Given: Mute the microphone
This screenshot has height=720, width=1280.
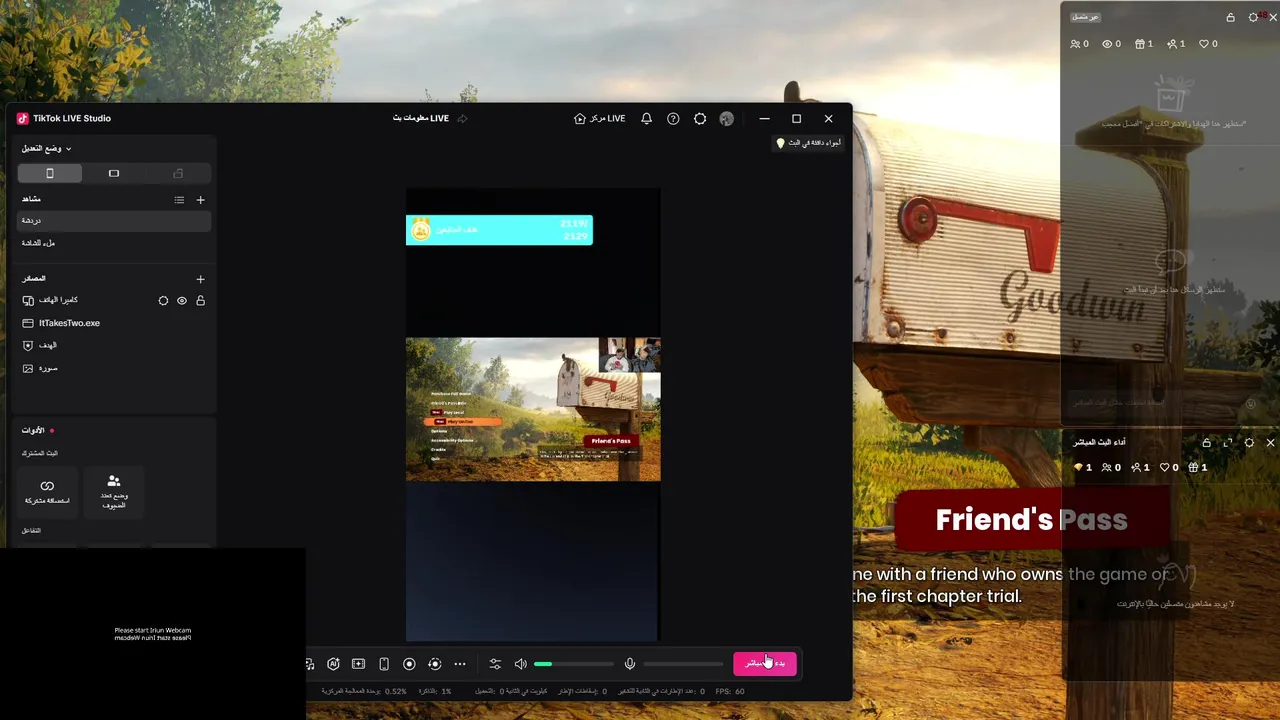Looking at the screenshot, I should point(630,664).
